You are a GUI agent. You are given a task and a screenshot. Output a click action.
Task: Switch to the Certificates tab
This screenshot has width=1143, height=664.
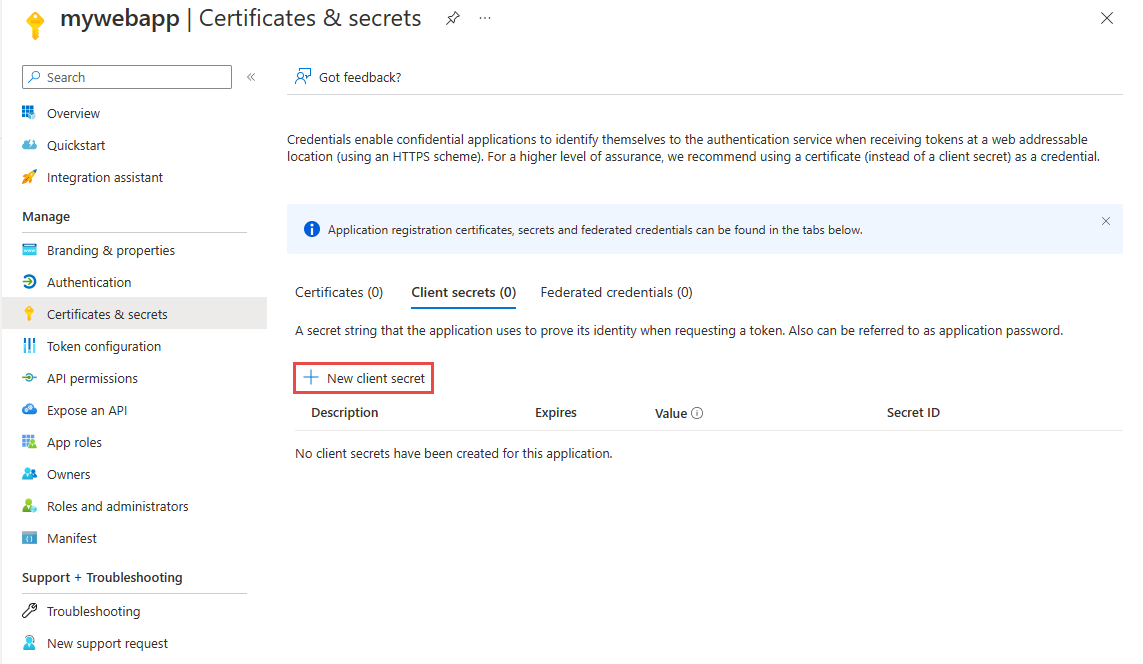[339, 292]
